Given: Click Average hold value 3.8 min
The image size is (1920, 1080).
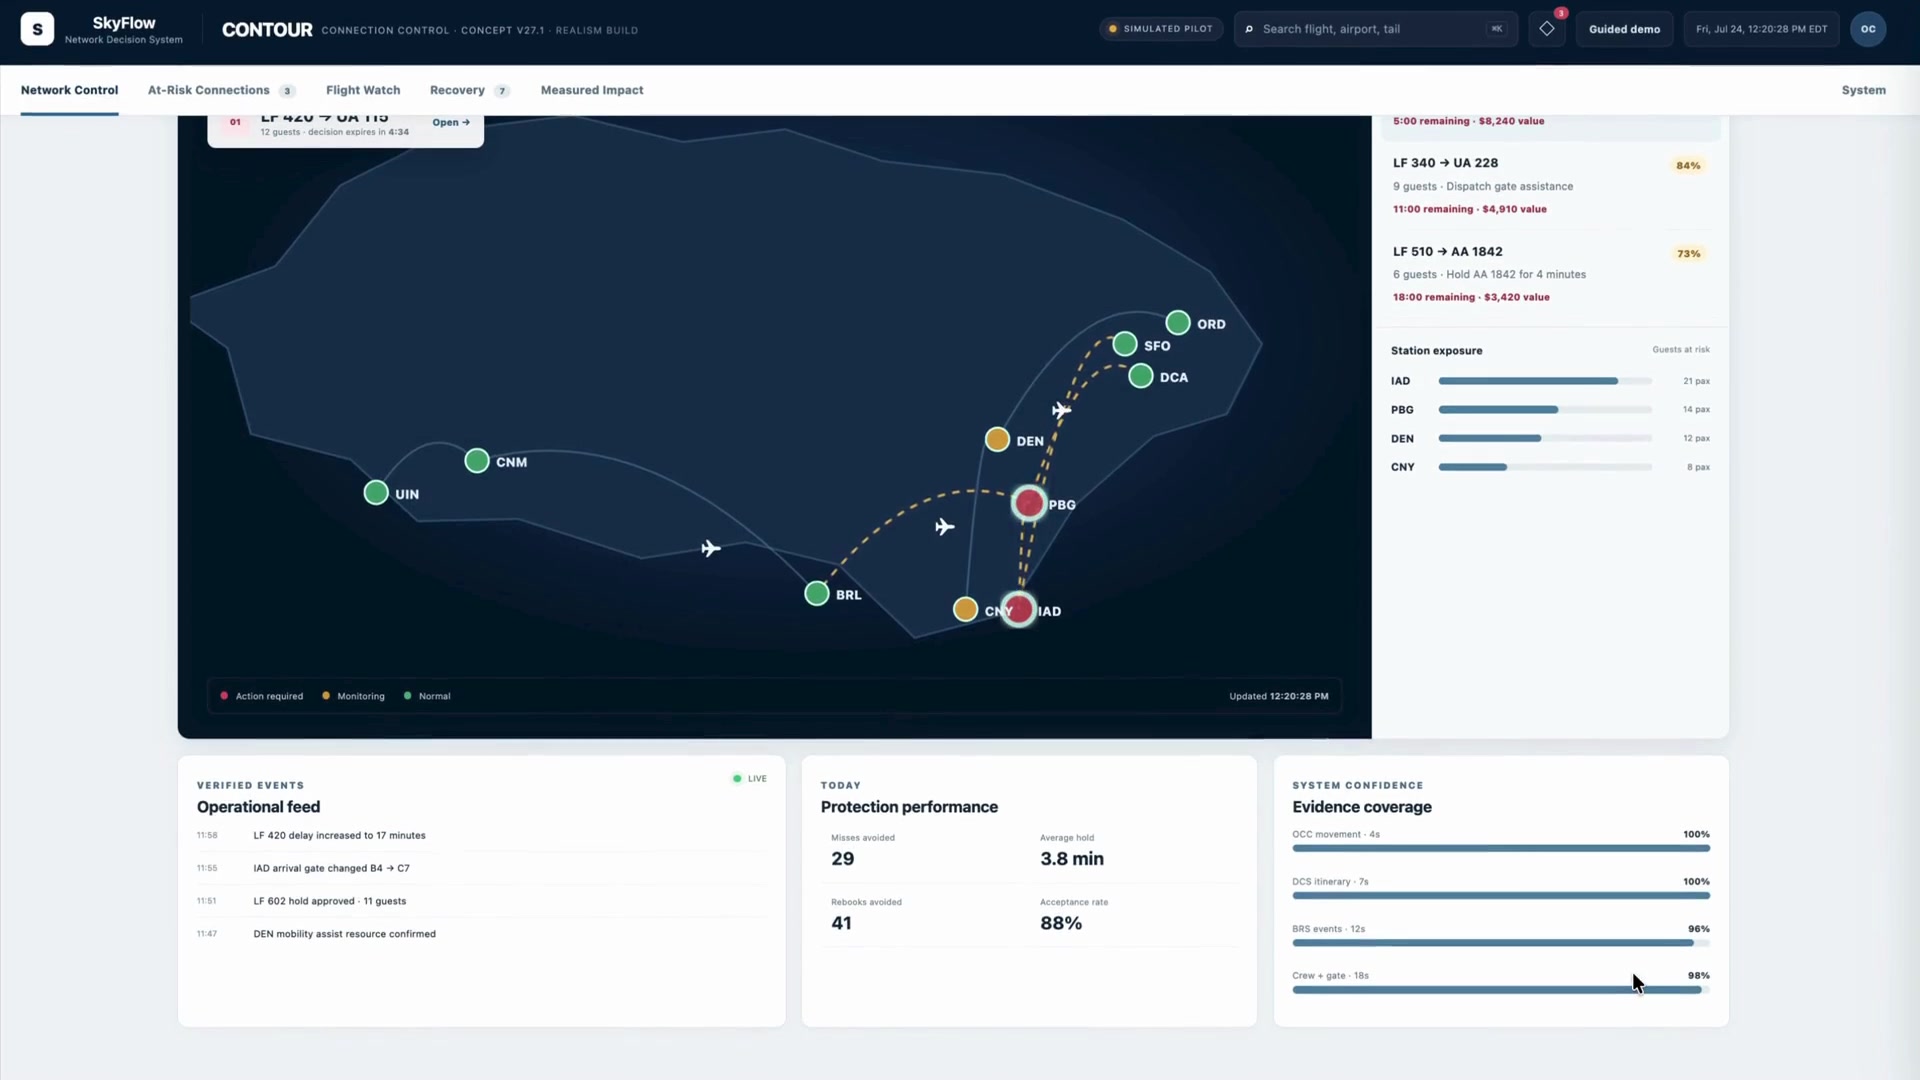Looking at the screenshot, I should 1071,858.
